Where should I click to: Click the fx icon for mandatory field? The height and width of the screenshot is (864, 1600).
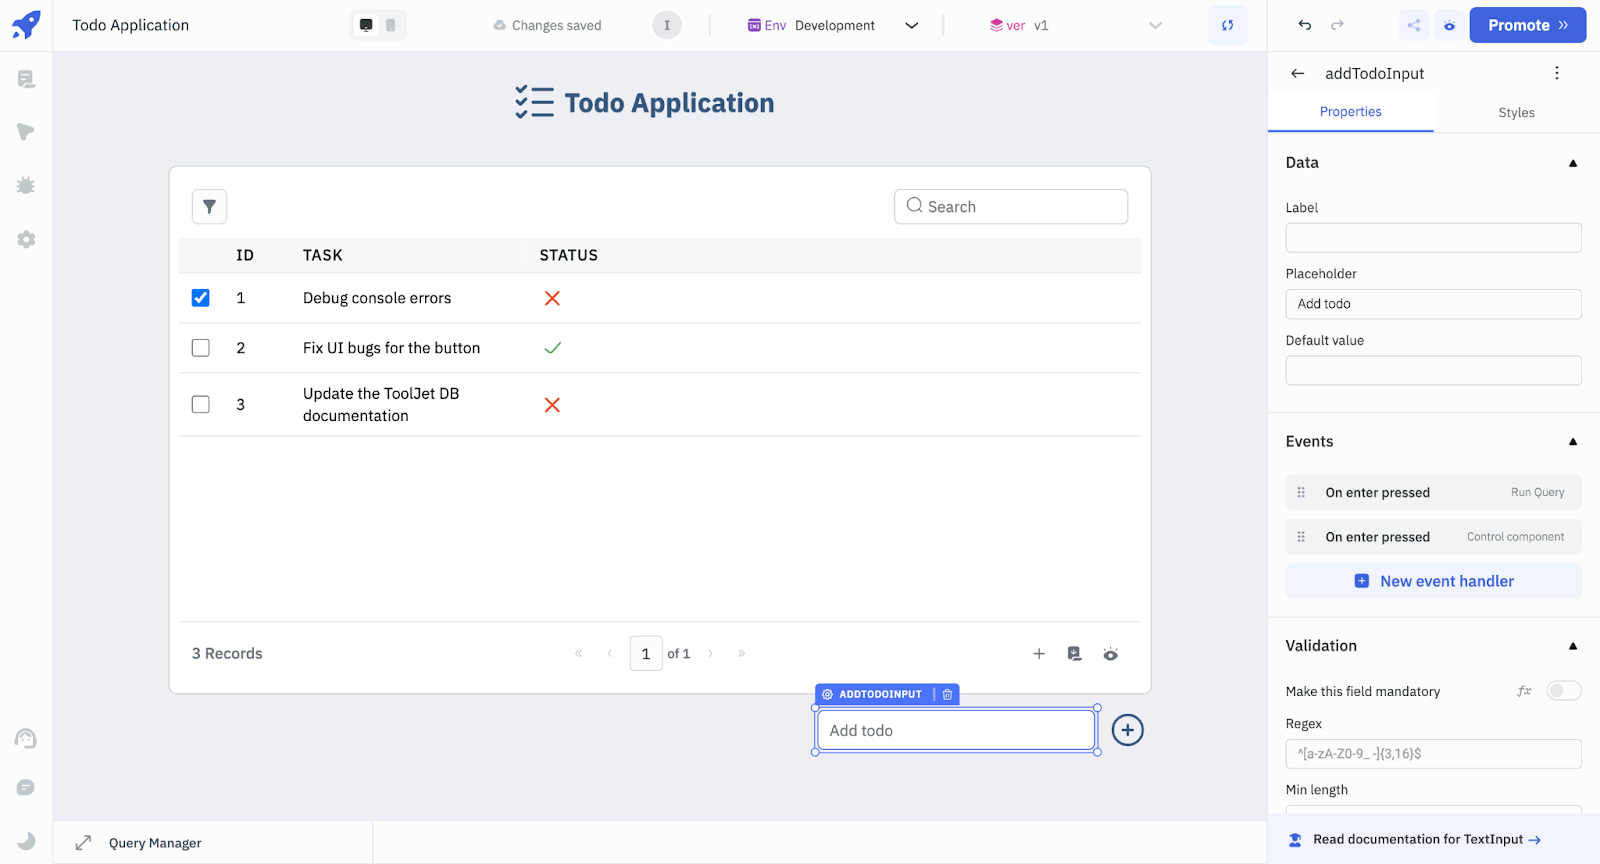[1524, 691]
